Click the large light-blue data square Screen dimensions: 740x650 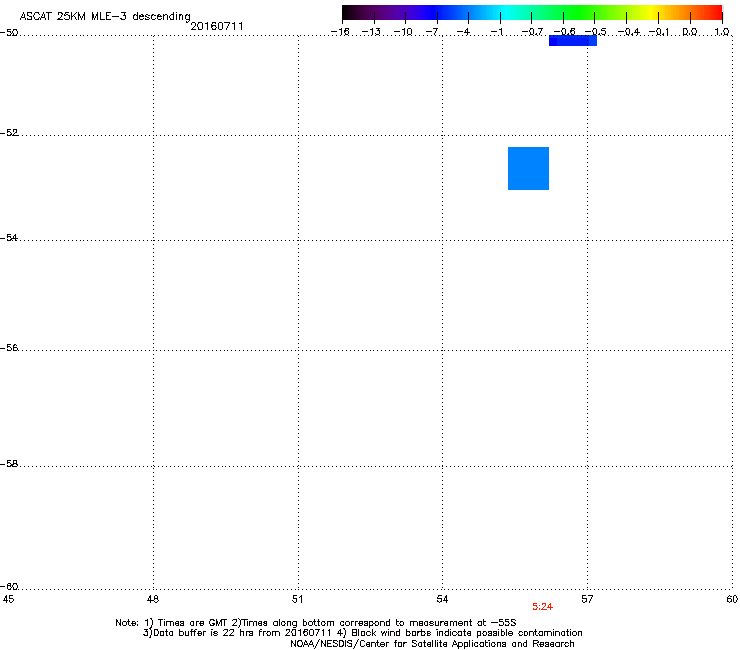528,169
